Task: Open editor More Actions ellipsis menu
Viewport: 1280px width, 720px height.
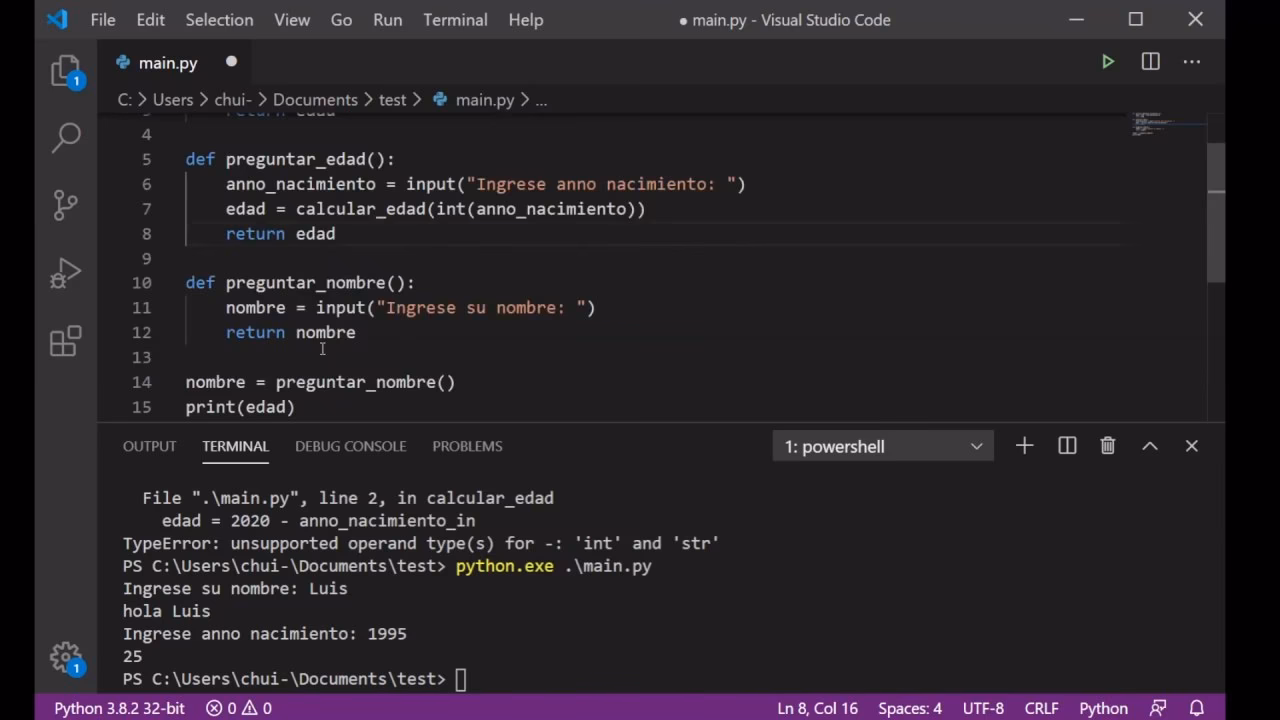Action: tap(1192, 62)
